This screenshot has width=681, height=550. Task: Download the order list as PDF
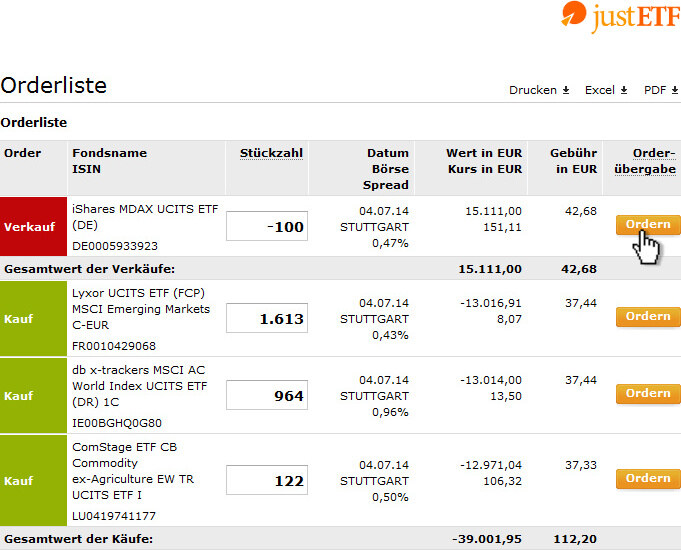coord(656,90)
